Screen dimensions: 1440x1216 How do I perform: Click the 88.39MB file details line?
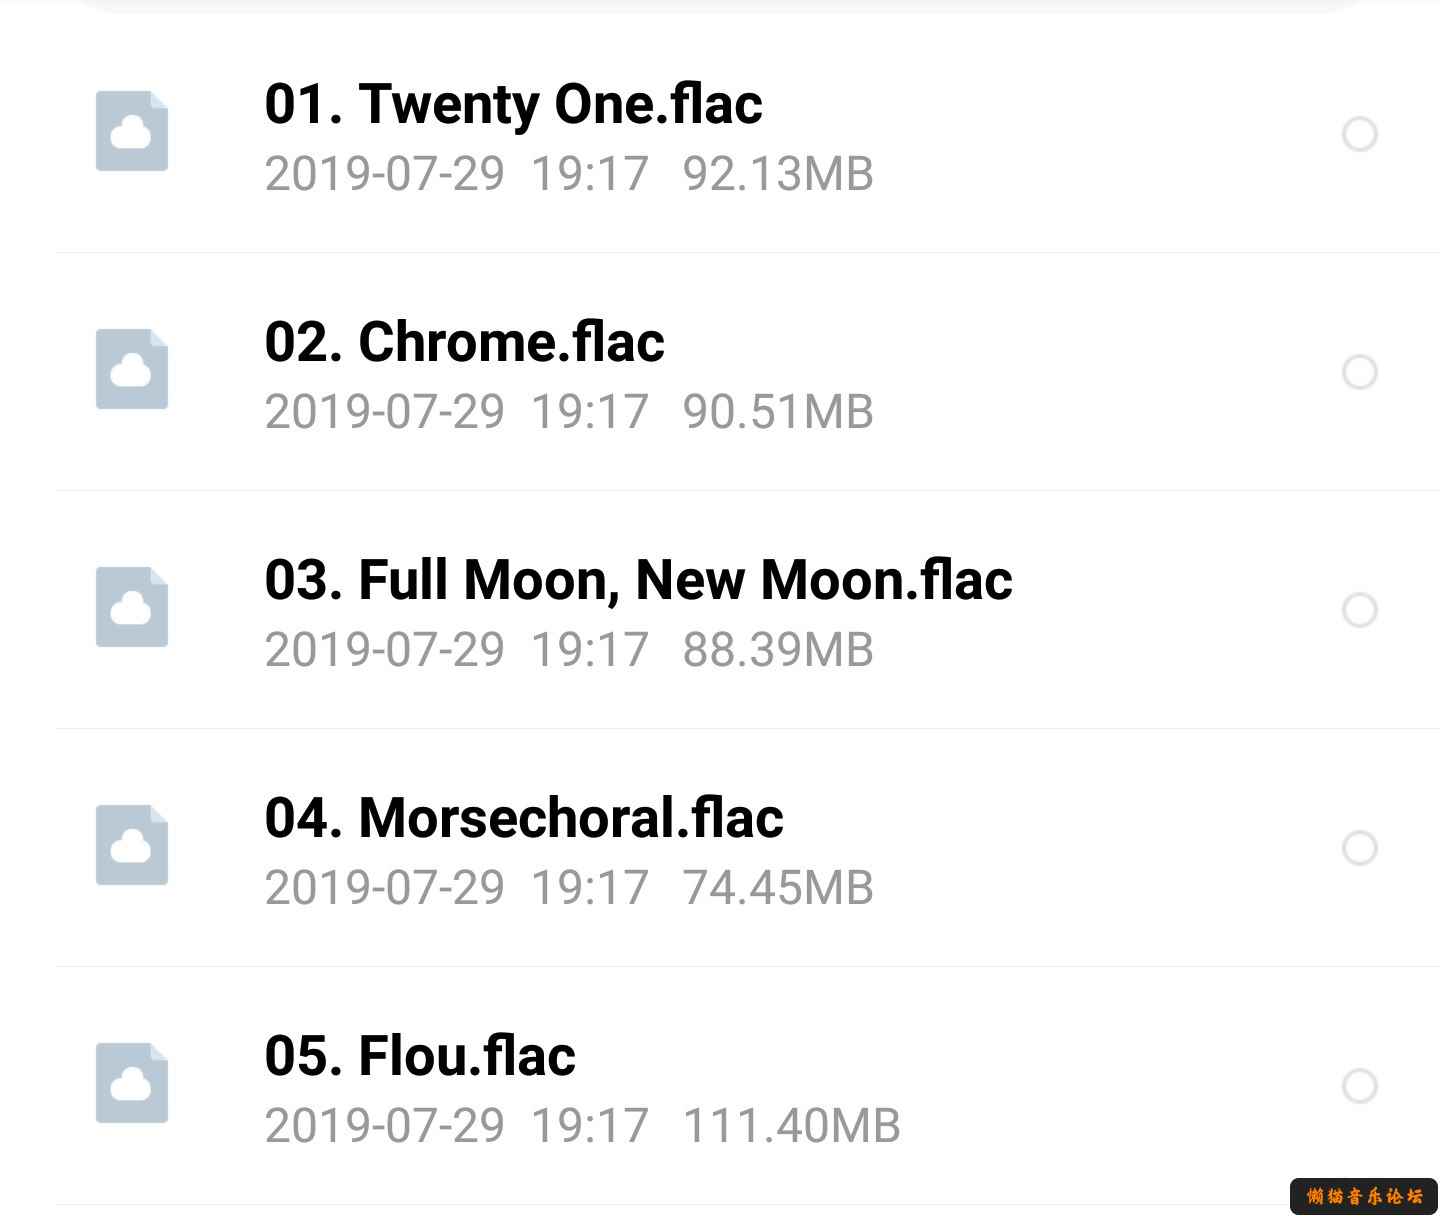click(569, 650)
